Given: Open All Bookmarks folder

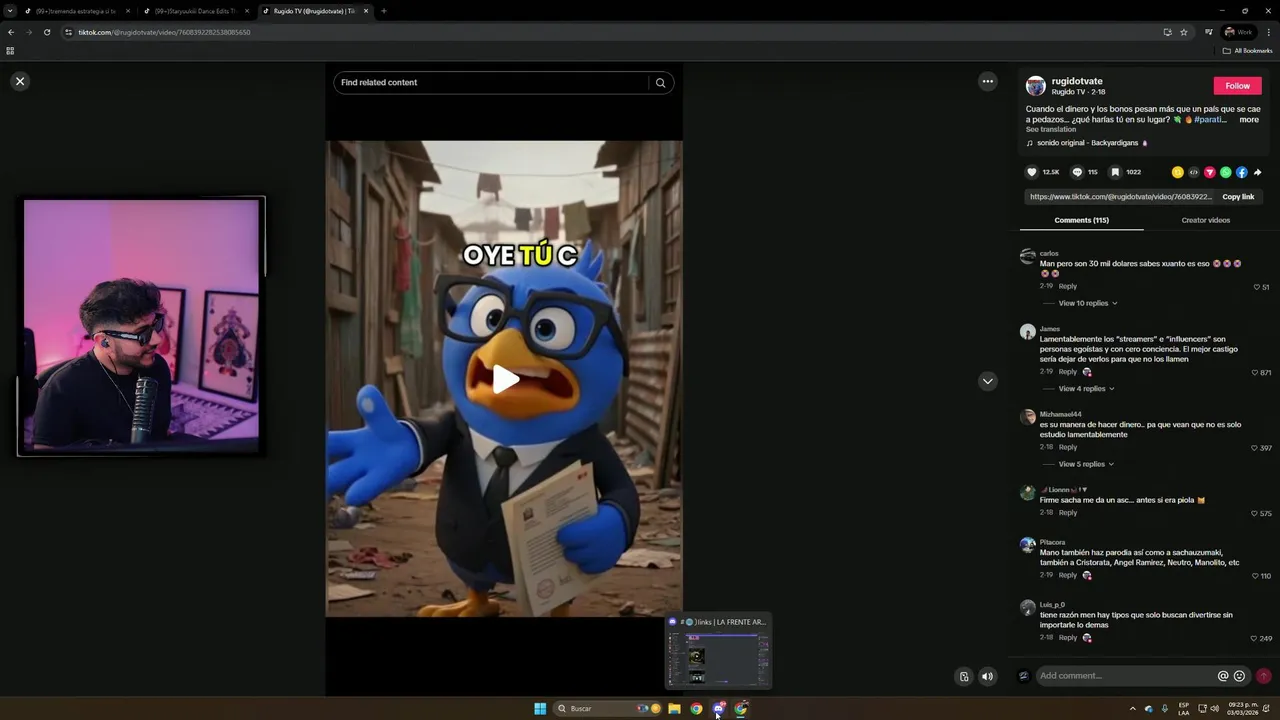Looking at the screenshot, I should [x=1248, y=51].
